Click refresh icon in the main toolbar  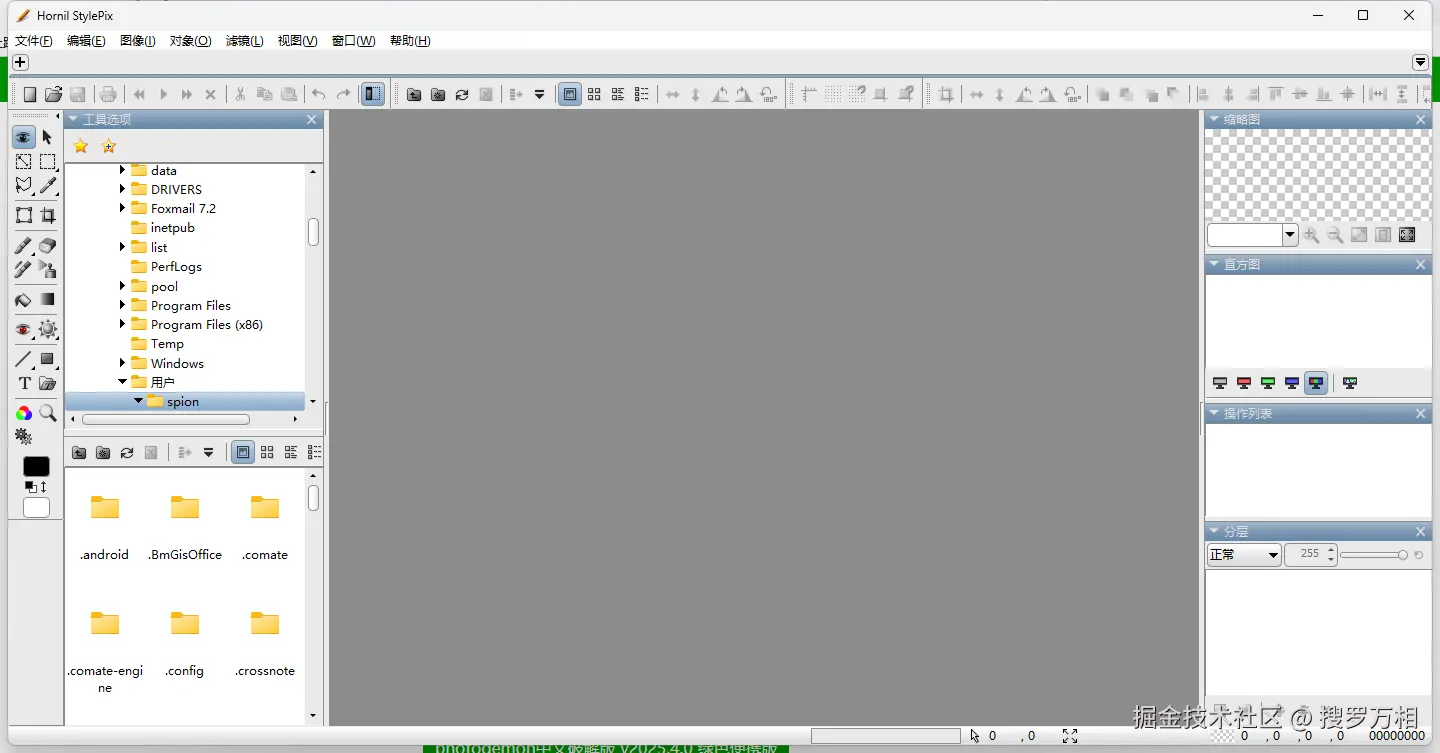462,94
